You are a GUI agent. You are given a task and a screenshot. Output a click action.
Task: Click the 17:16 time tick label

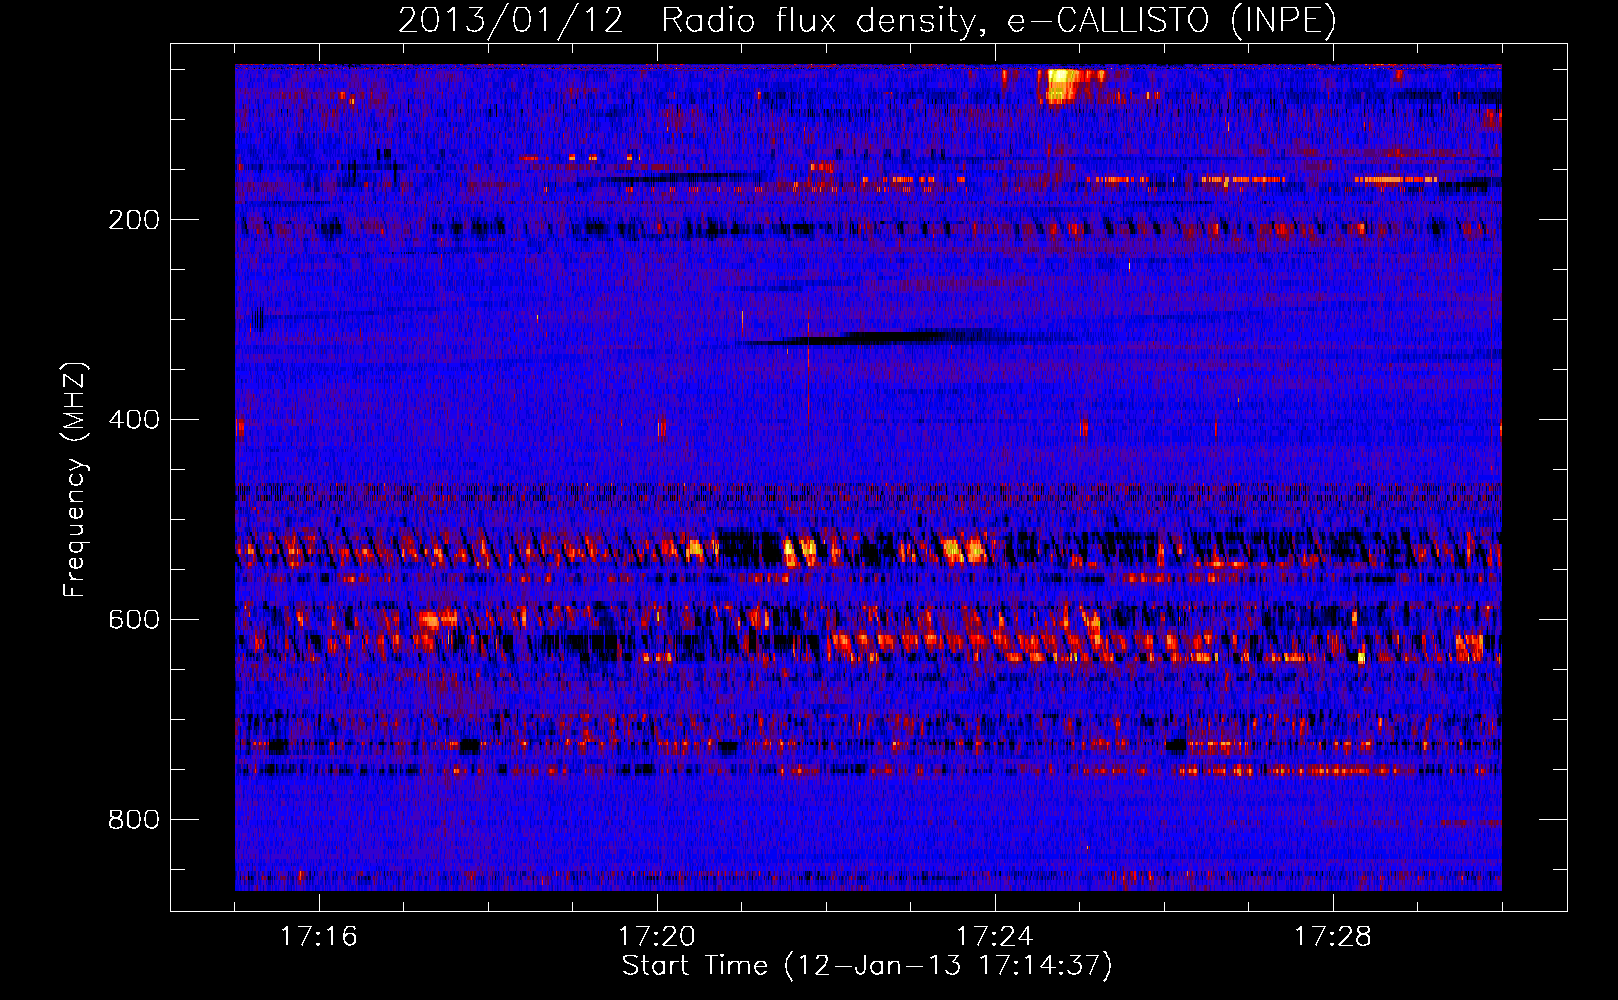[x=319, y=937]
